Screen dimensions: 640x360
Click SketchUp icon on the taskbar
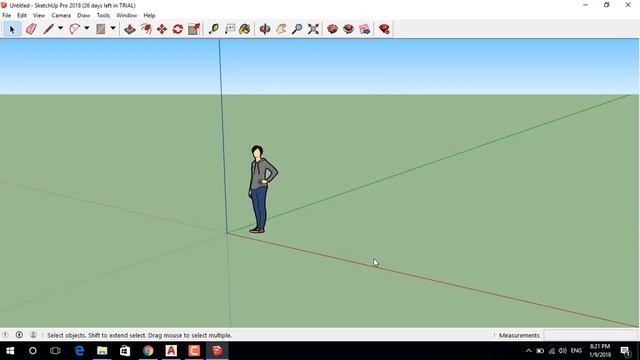(x=217, y=351)
